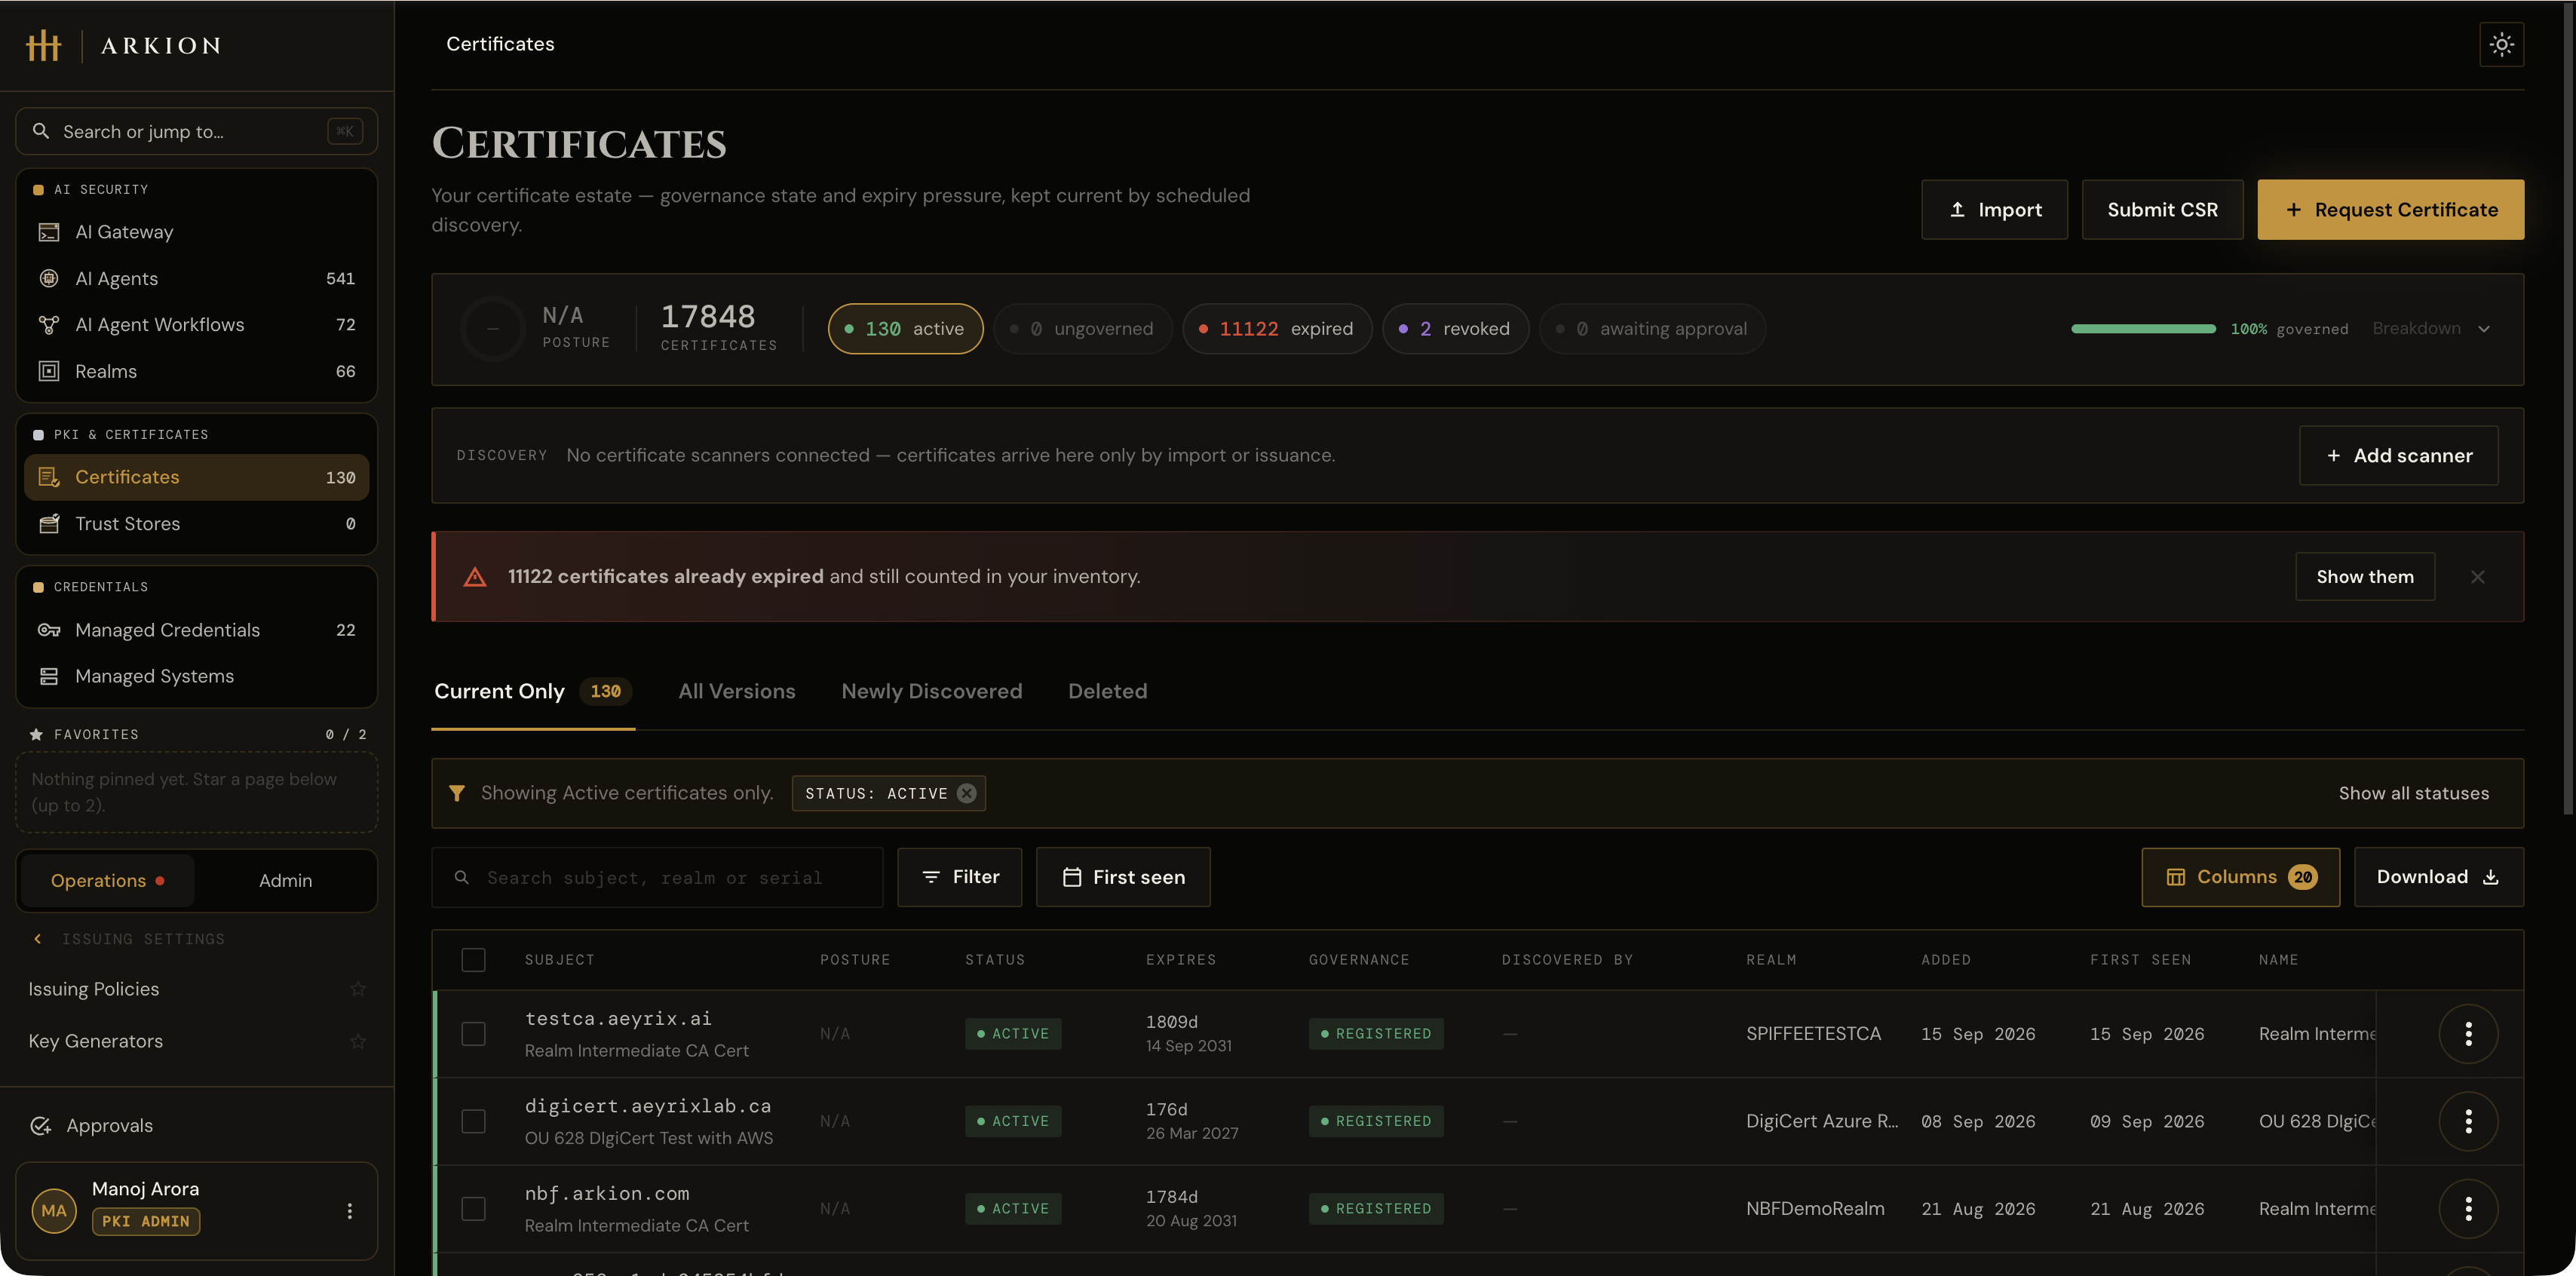The image size is (2576, 1276).
Task: Go to AI Agent Workflows
Action: [196, 325]
